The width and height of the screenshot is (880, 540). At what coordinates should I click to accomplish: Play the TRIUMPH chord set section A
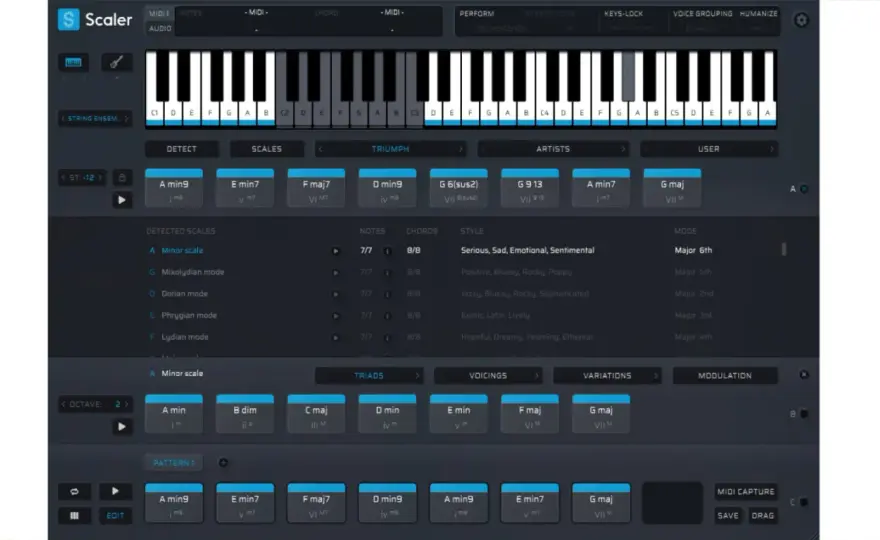tap(122, 200)
